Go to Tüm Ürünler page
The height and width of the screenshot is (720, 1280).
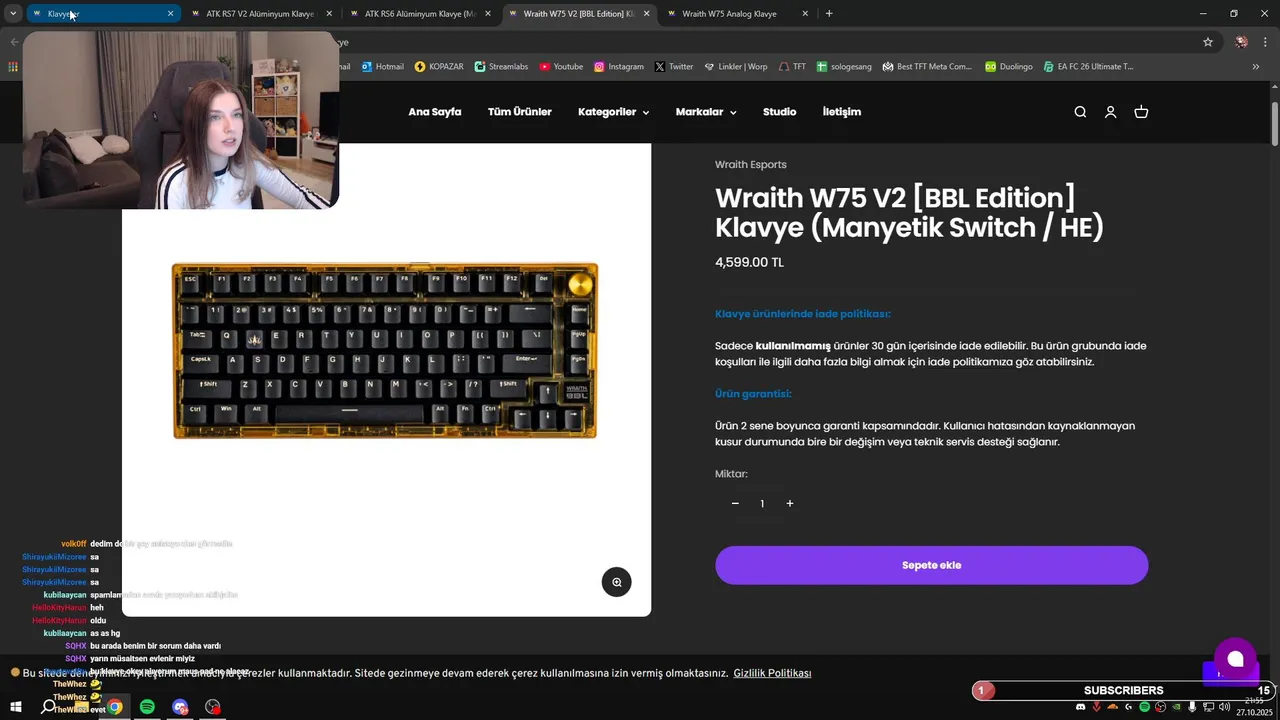(520, 112)
